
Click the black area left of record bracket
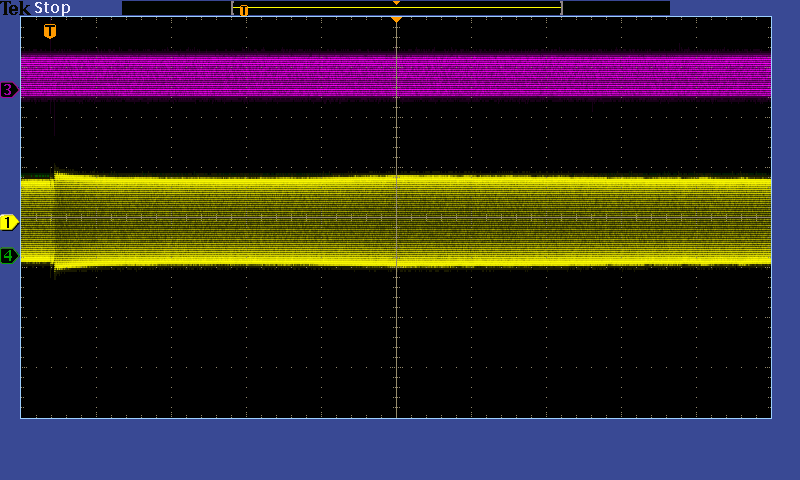[x=175, y=8]
